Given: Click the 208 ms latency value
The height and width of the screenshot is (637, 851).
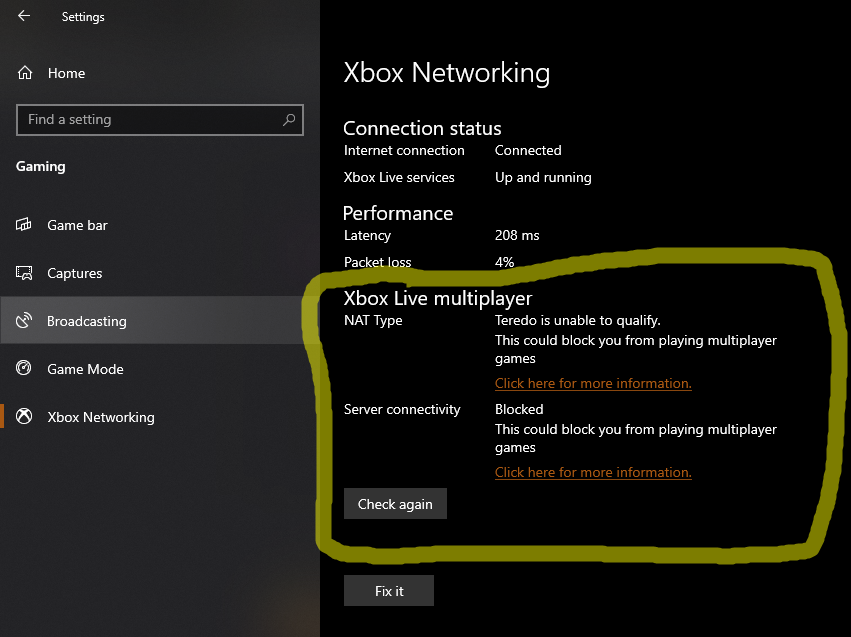Looking at the screenshot, I should 517,235.
